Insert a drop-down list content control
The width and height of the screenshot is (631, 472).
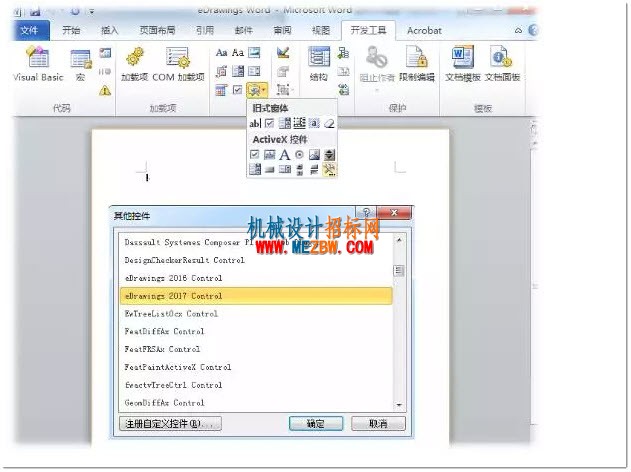click(254, 72)
